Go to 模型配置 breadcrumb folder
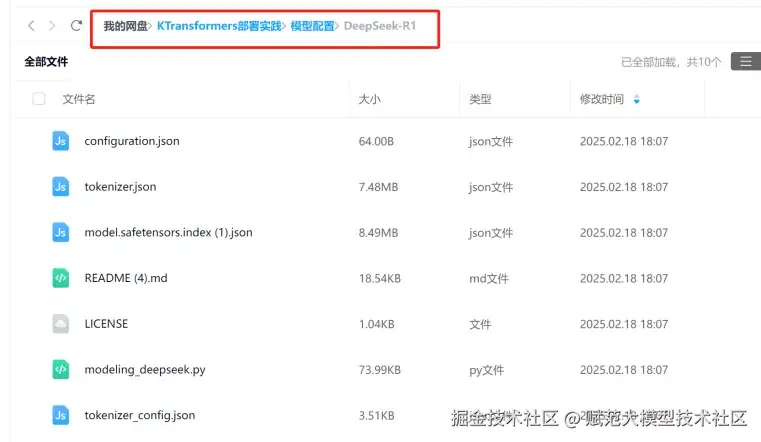 [312, 26]
